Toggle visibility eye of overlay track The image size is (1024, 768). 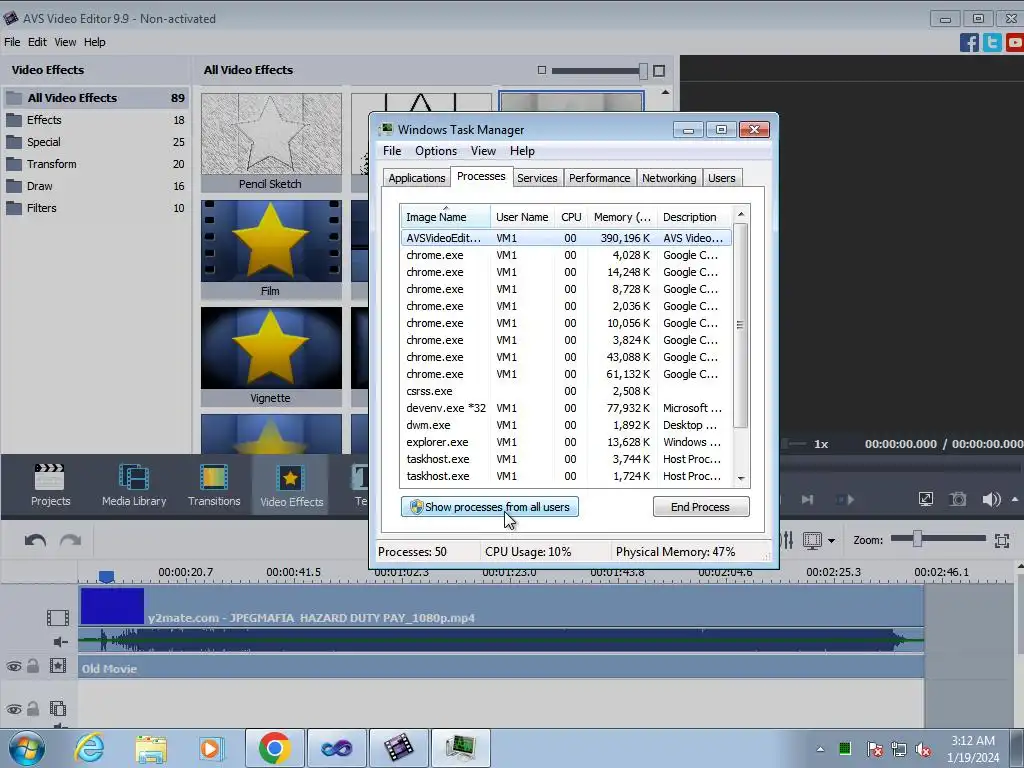14,709
